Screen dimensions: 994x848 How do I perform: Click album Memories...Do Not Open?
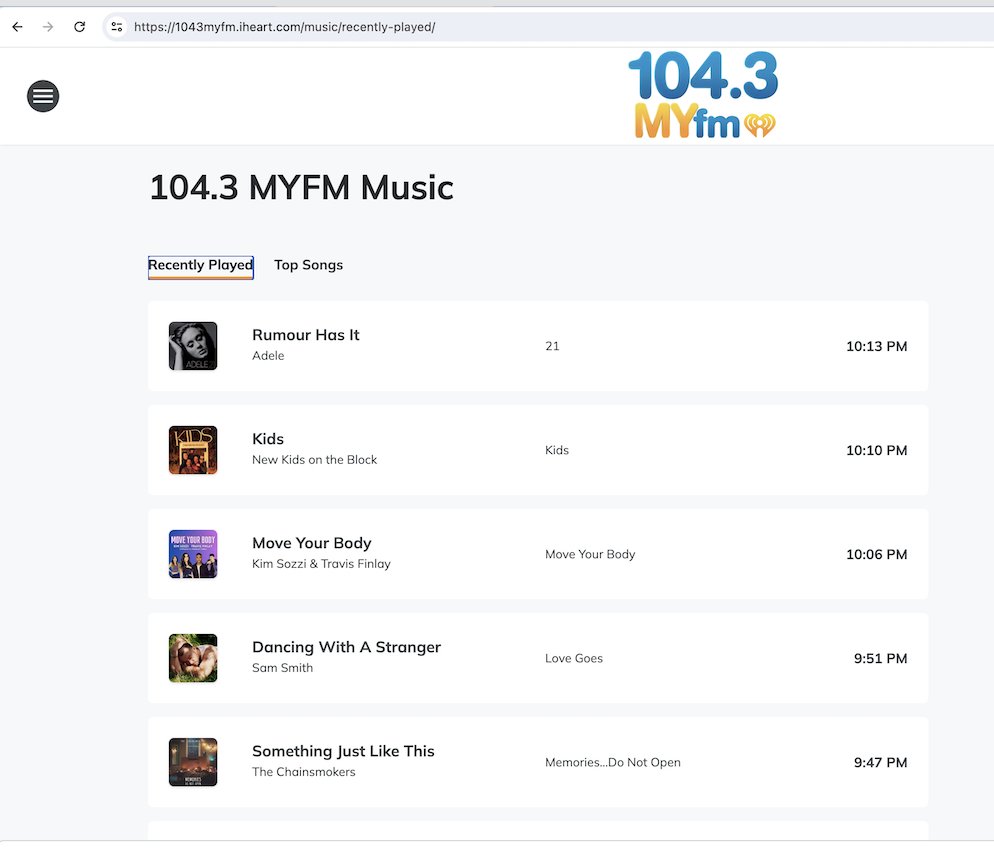point(612,762)
